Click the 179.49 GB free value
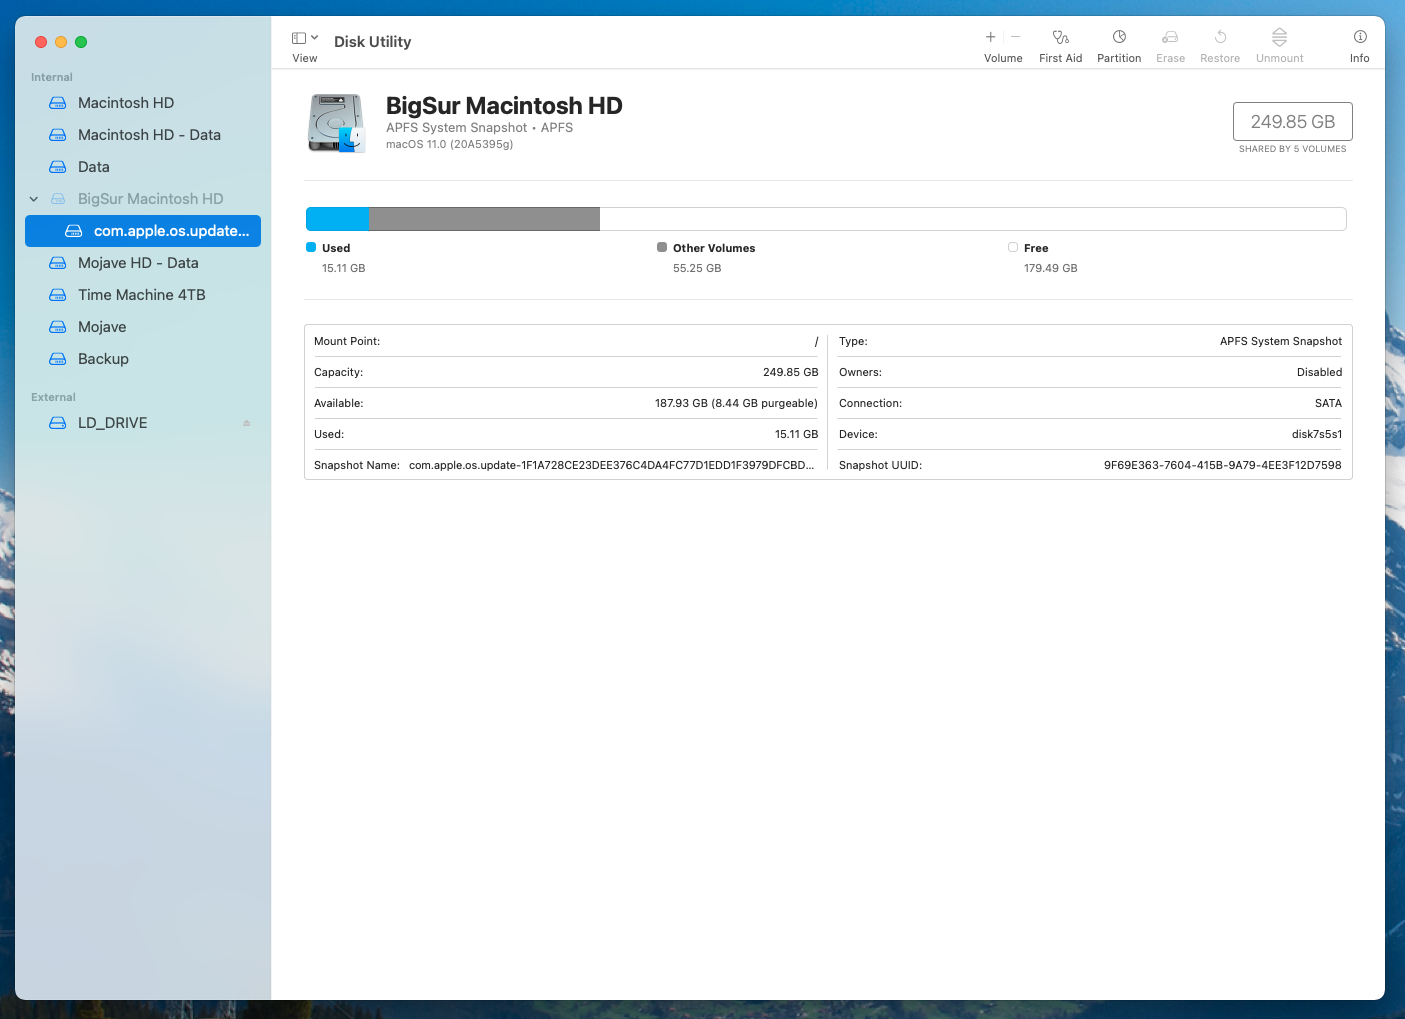This screenshot has width=1405, height=1019. (x=1051, y=268)
